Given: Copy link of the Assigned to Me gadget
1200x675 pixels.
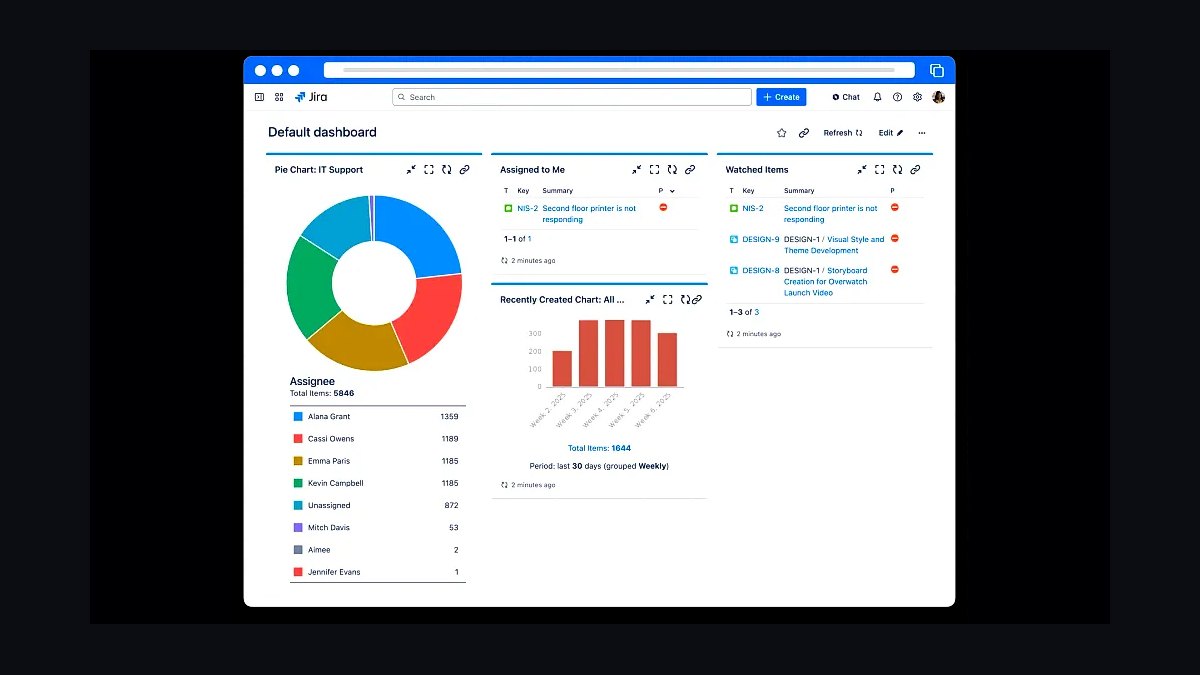Looking at the screenshot, I should click(690, 170).
